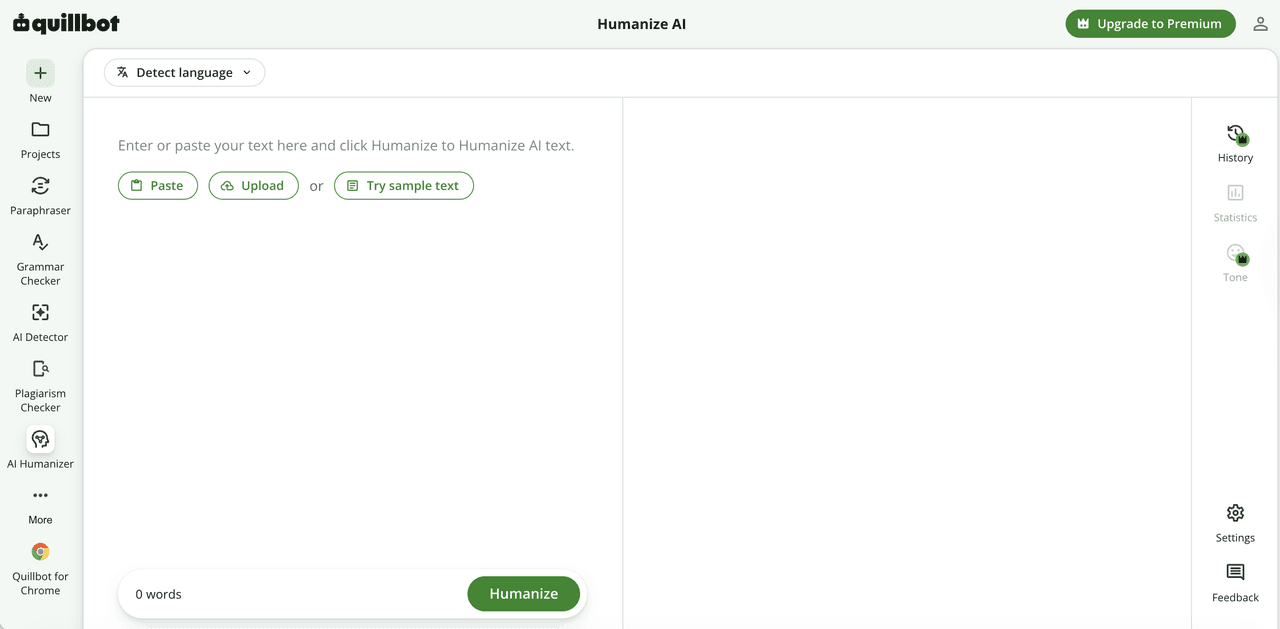This screenshot has width=1280, height=629.
Task: Expand the Detect language dropdown
Action: 185,72
